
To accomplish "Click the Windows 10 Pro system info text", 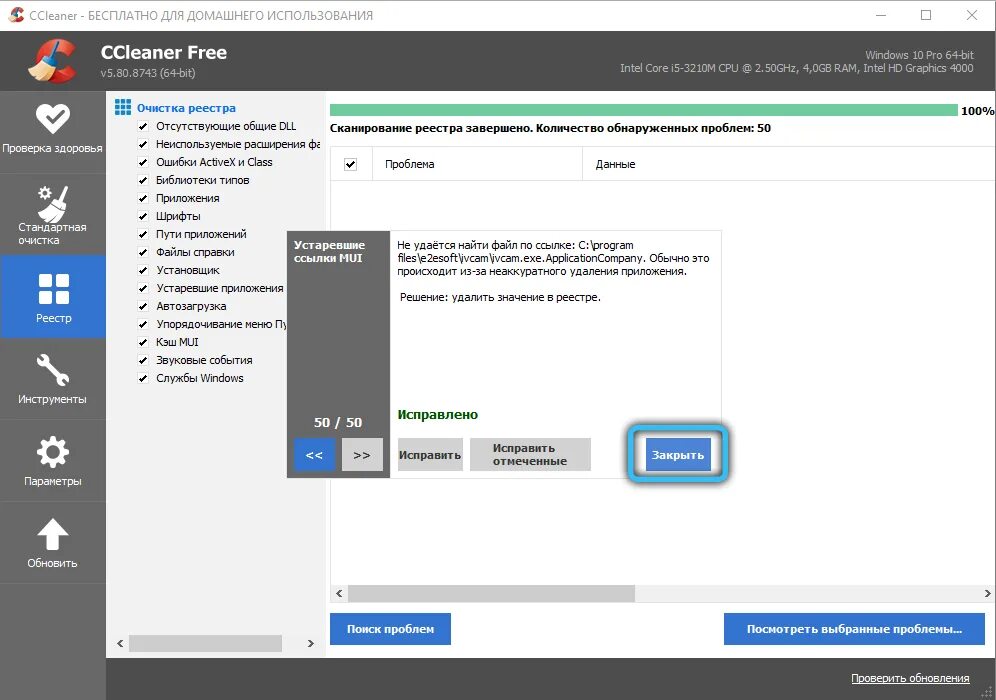I will [x=919, y=55].
